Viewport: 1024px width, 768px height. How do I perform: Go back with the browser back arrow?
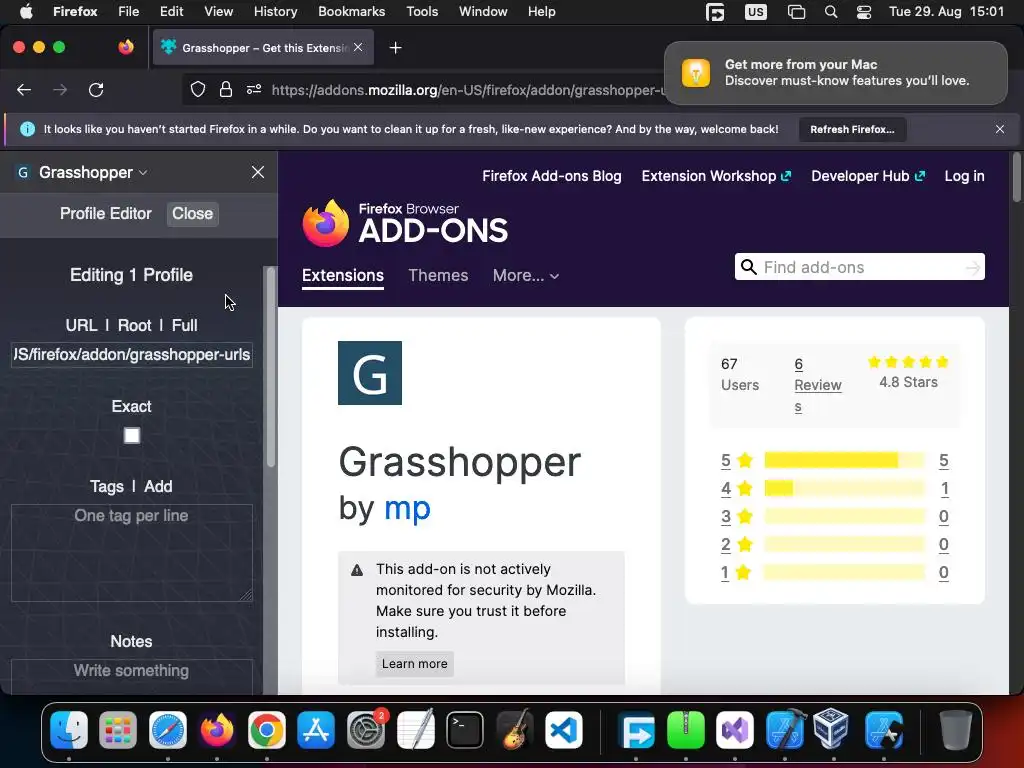point(24,90)
